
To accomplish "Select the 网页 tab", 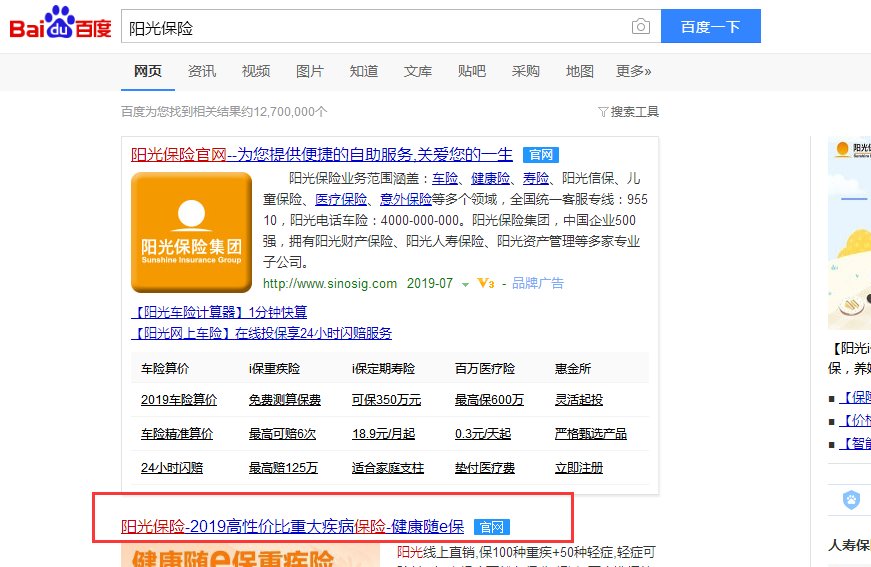I will [148, 71].
